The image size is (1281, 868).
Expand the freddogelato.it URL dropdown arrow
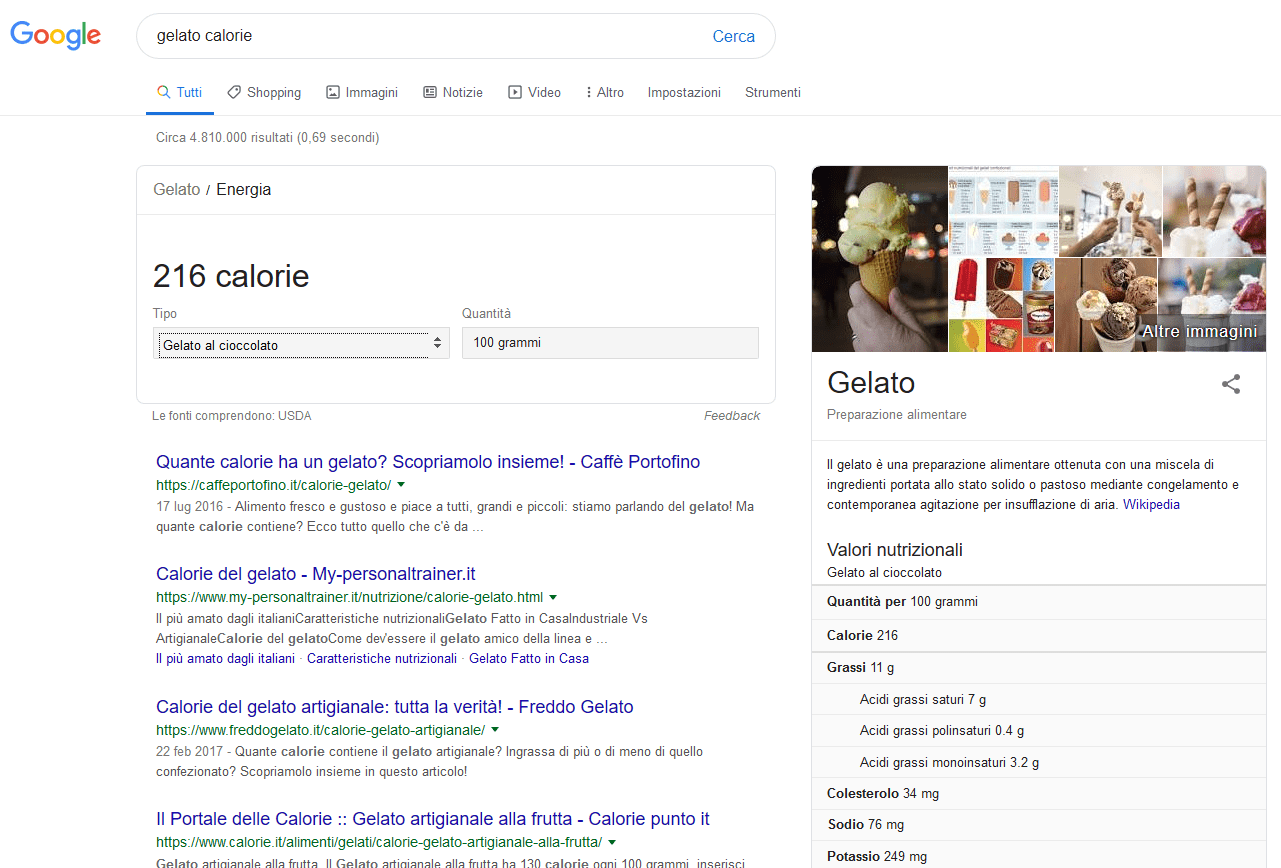(x=495, y=730)
